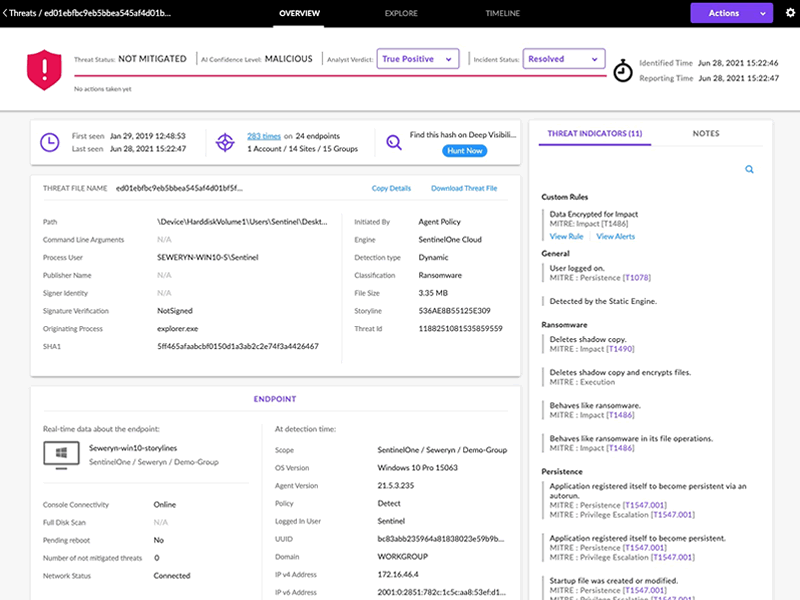Click the UUID value bc83abb235964a81838023e59b9b

pos(441,539)
